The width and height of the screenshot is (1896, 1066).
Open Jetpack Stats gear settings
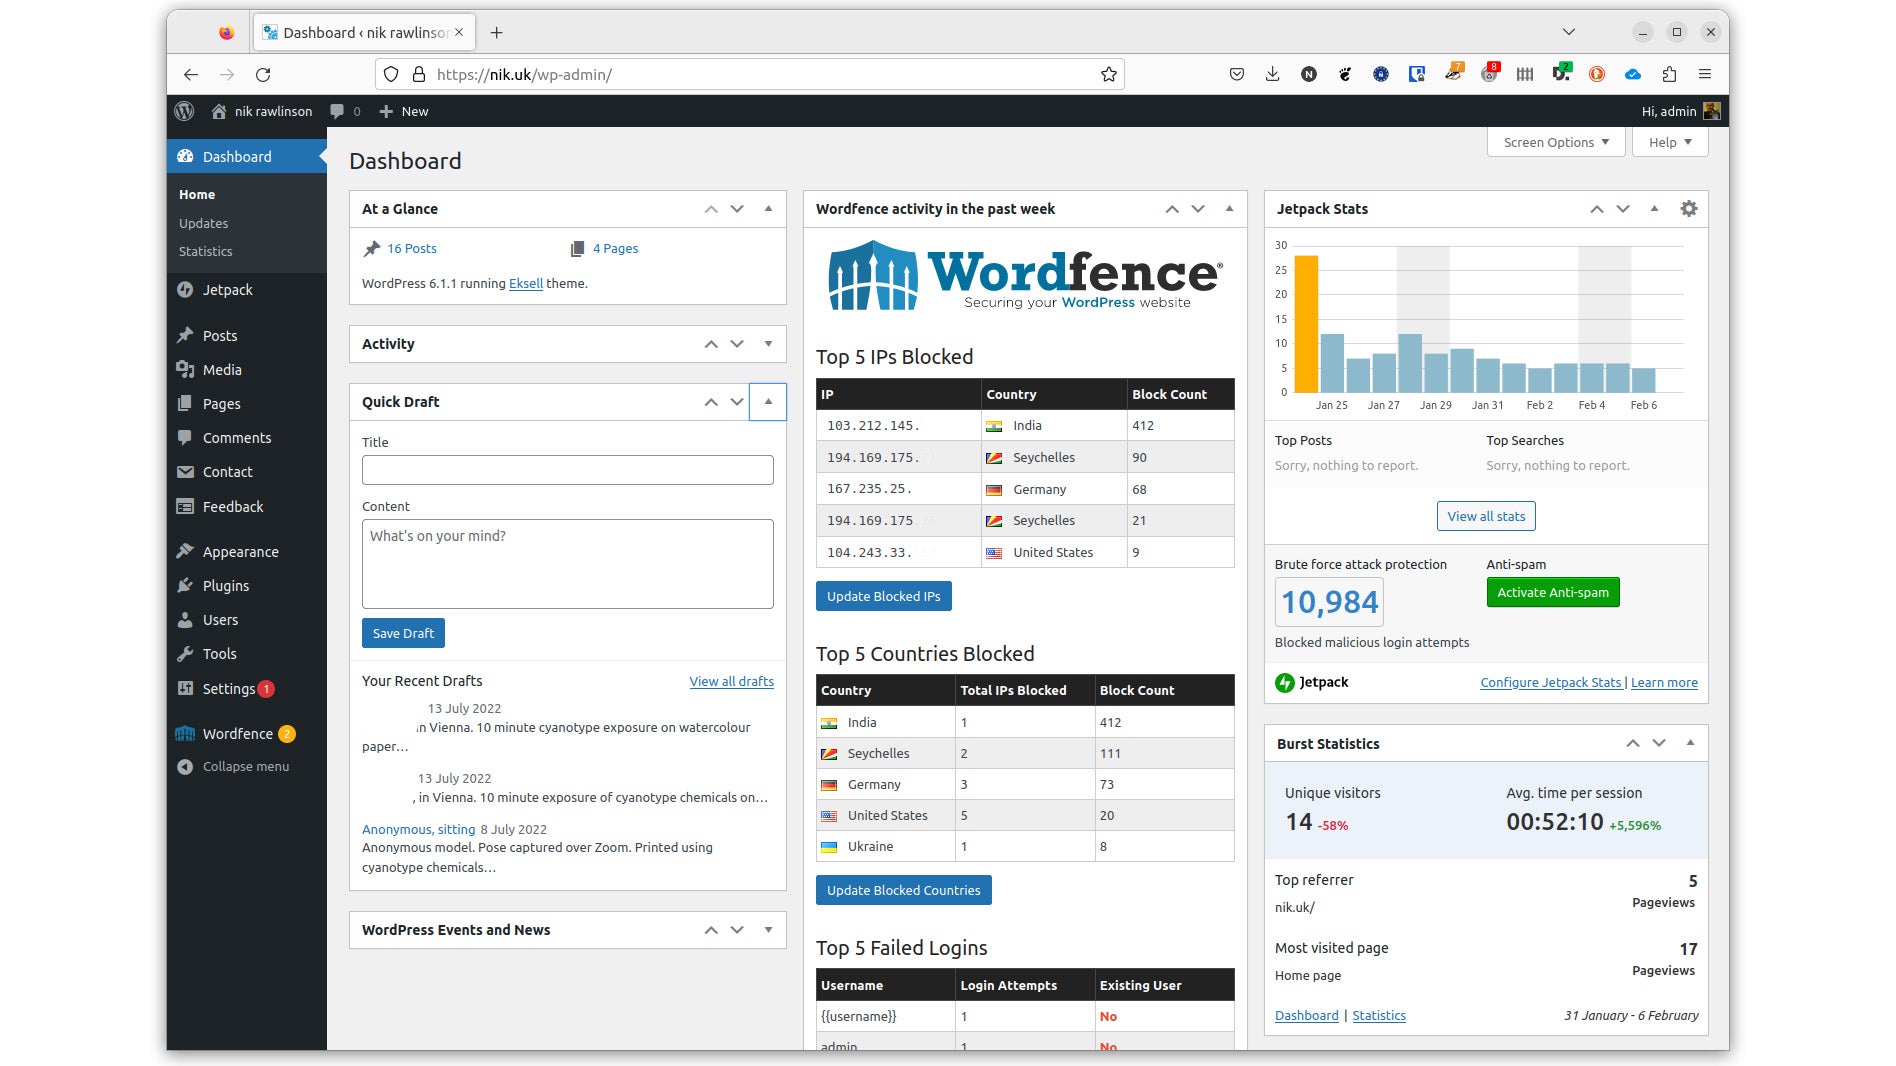pyautogui.click(x=1689, y=209)
